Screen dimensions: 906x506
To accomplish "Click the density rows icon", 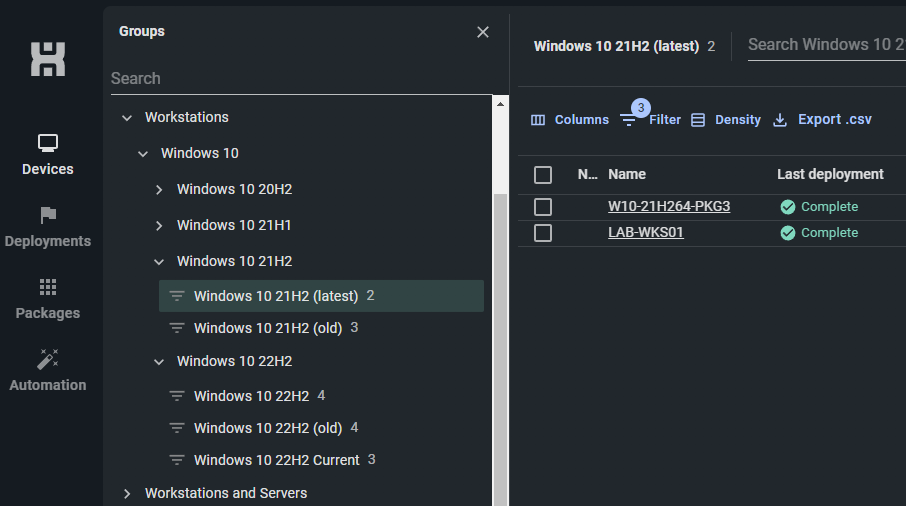I will pos(698,120).
